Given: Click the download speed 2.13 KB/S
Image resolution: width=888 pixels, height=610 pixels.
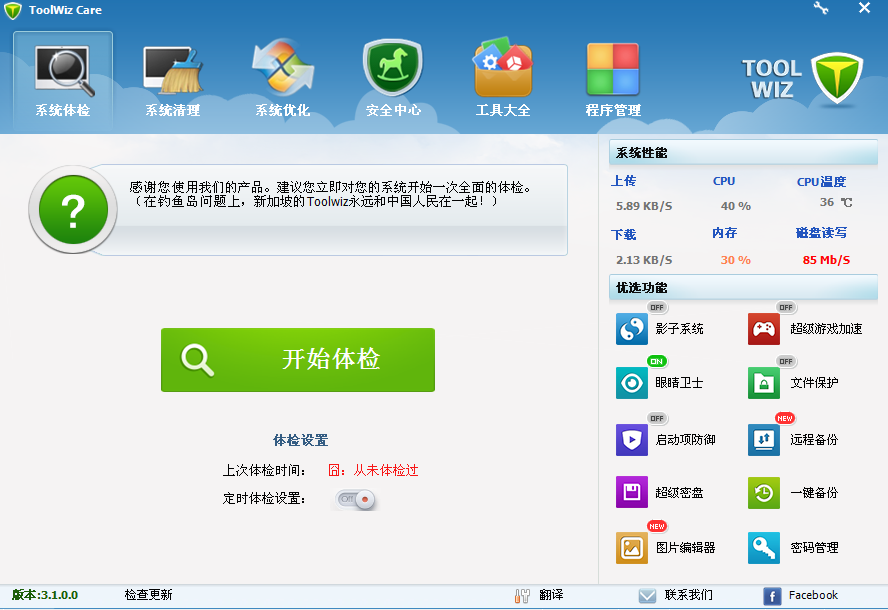Looking at the screenshot, I should [644, 260].
